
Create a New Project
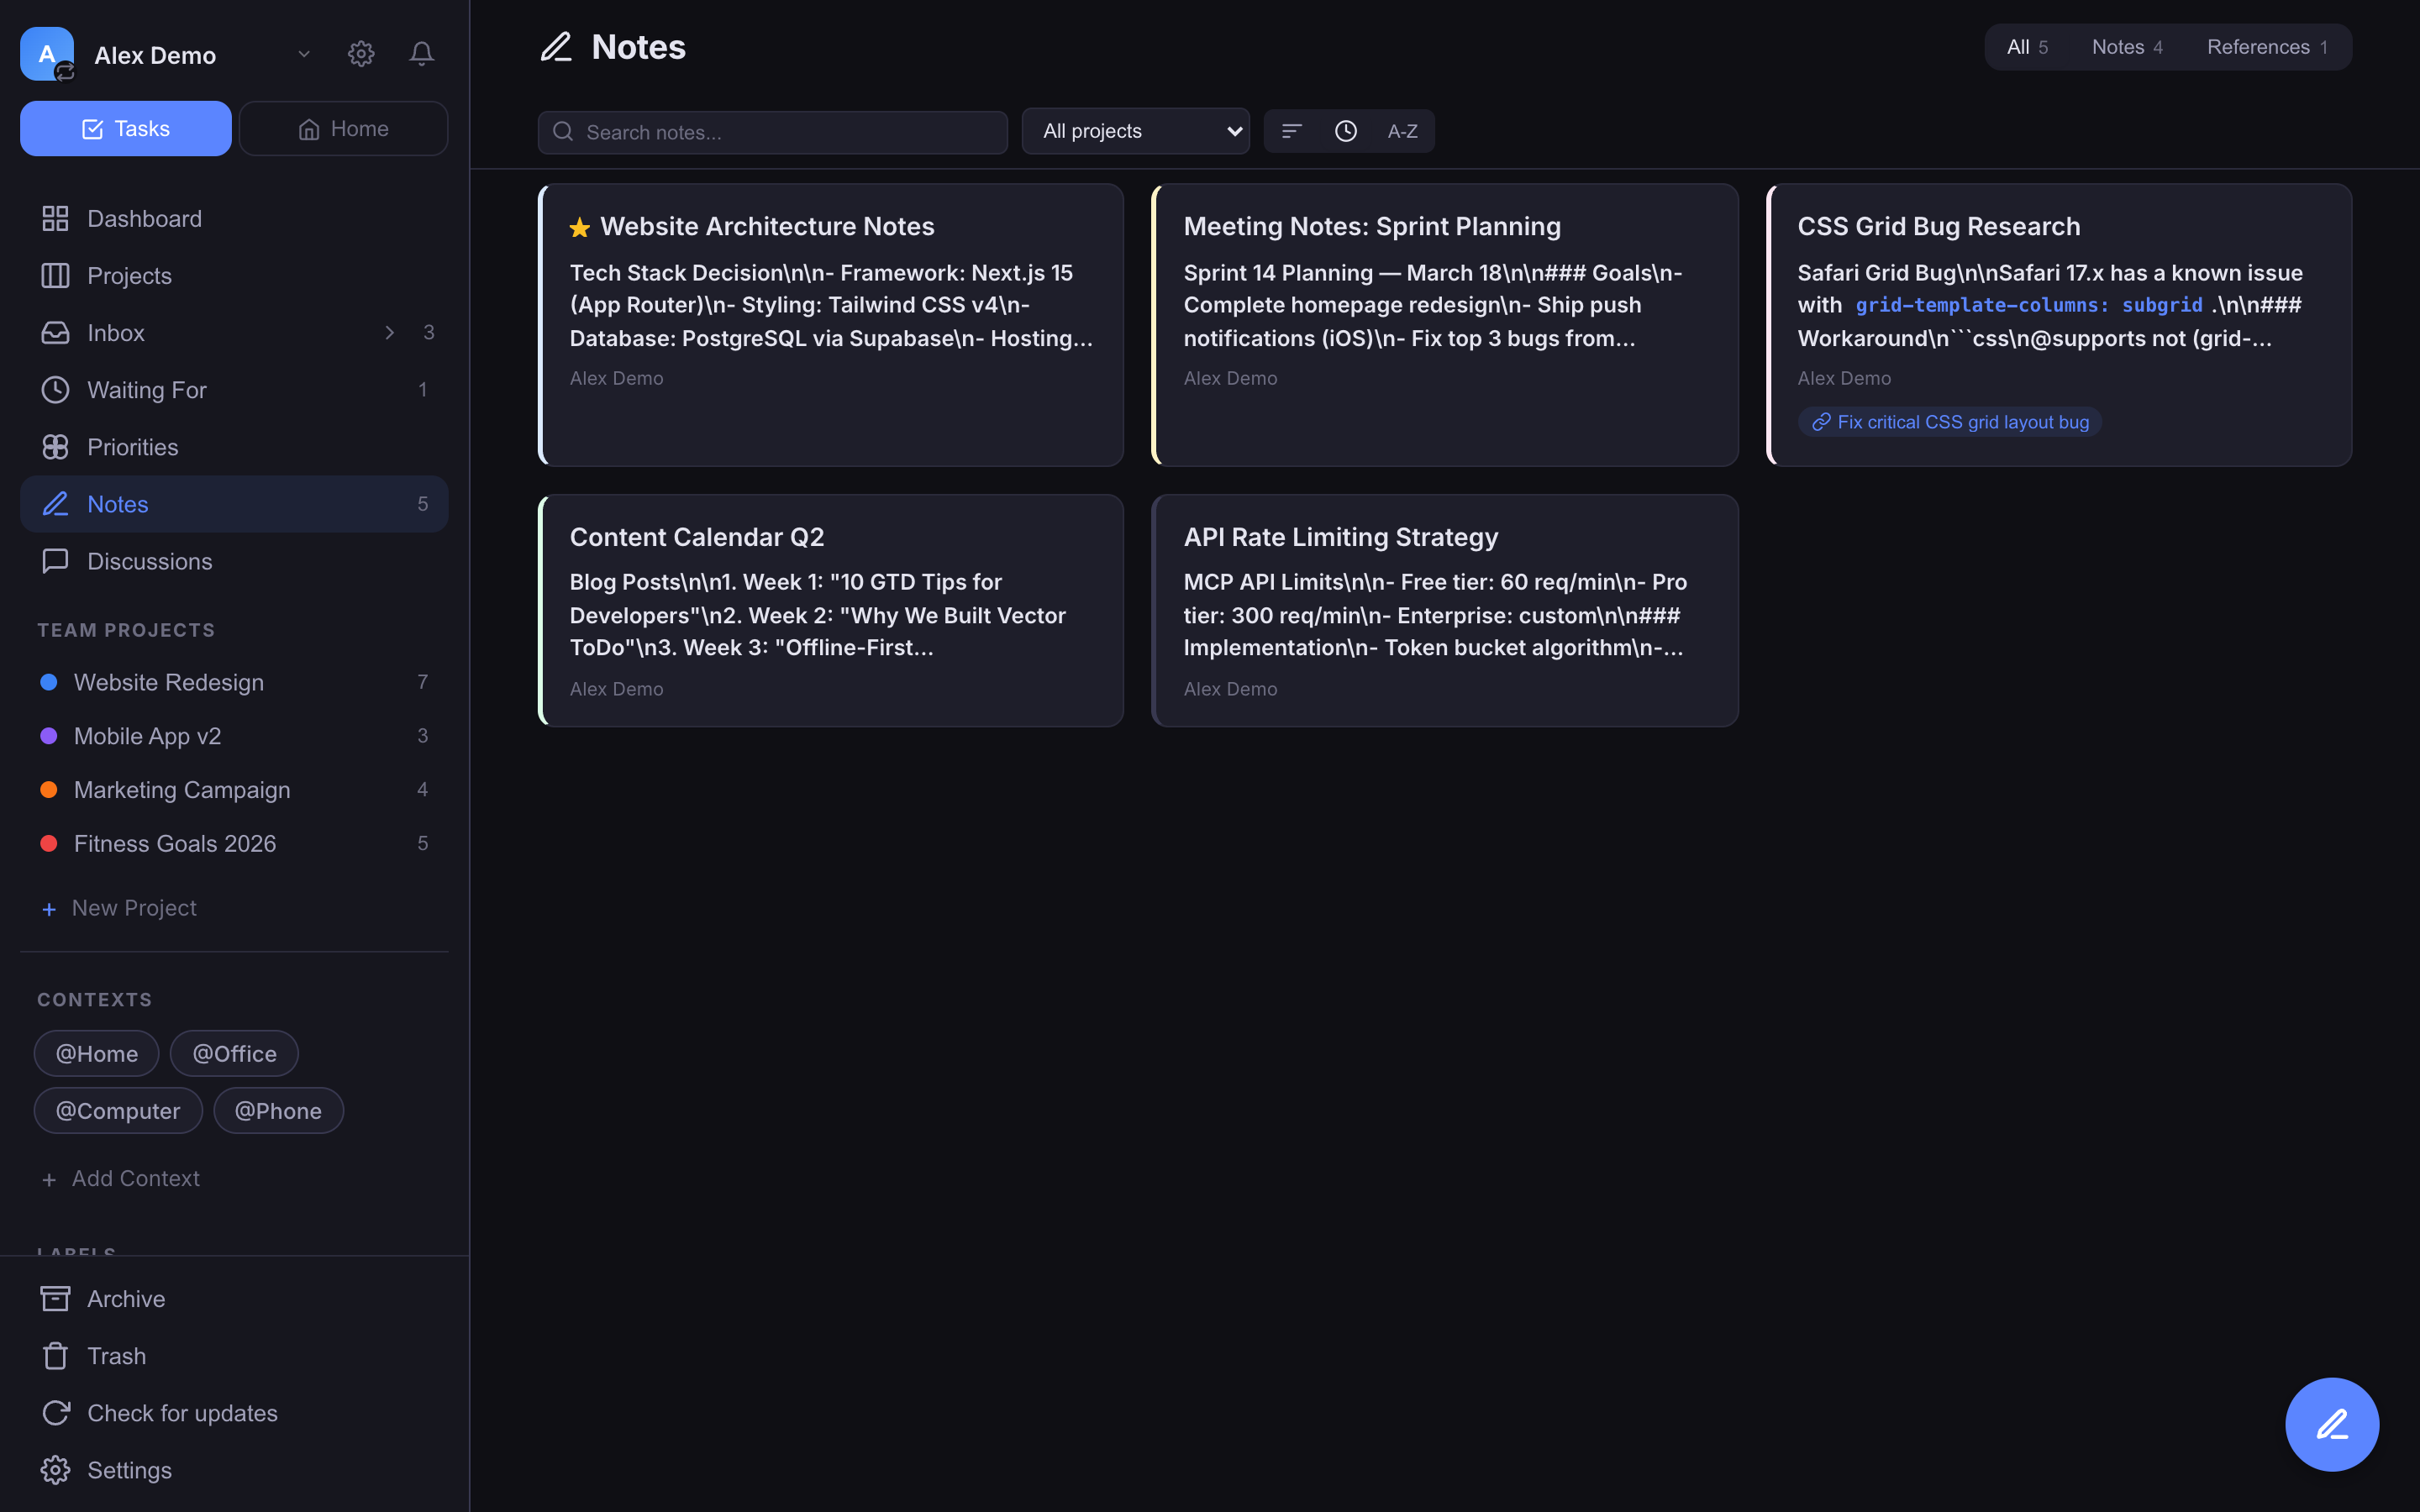tap(119, 908)
